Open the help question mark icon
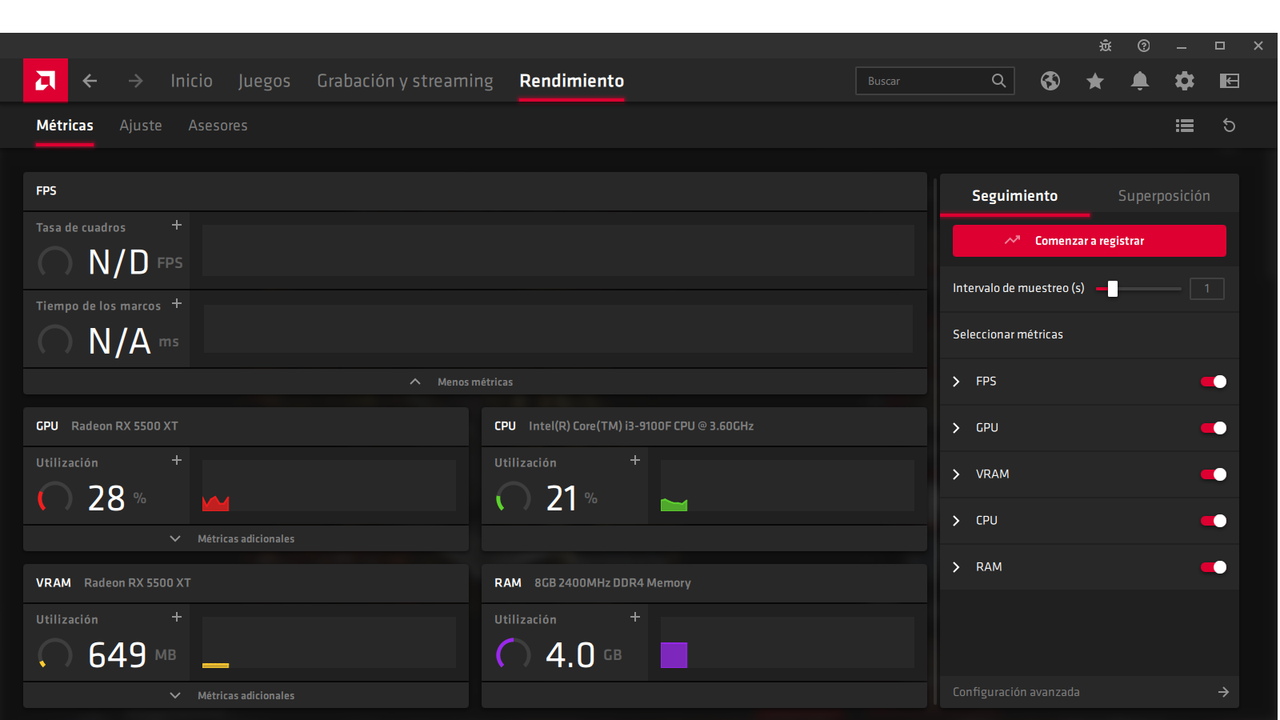 [1144, 46]
